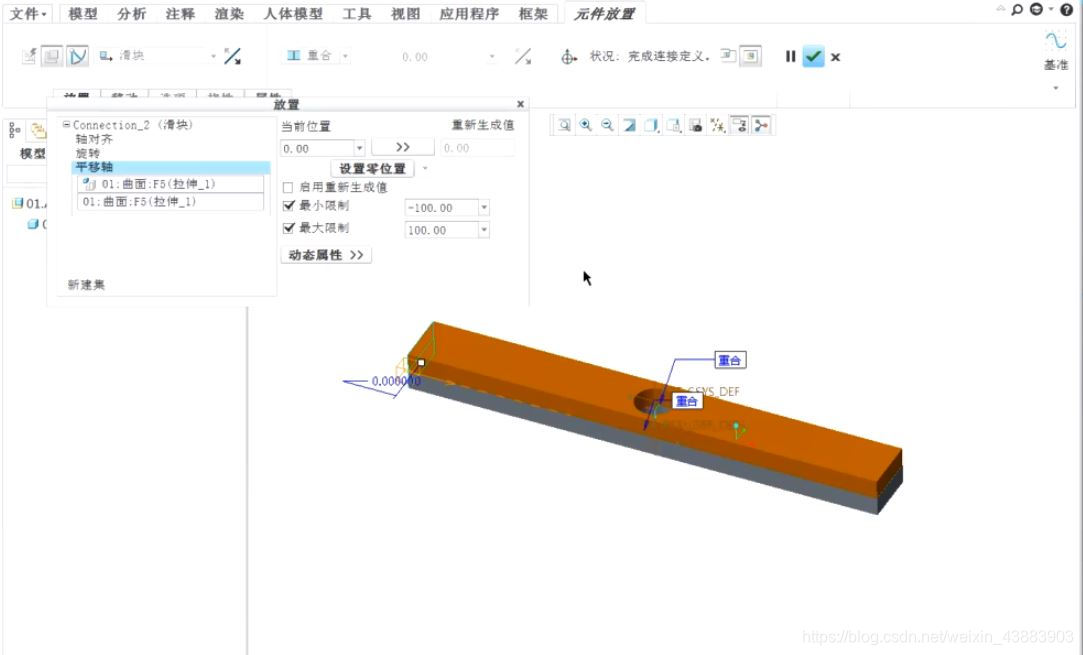This screenshot has width=1083, height=655.
Task: Accept the component placement with green checkmark
Action: tap(814, 57)
